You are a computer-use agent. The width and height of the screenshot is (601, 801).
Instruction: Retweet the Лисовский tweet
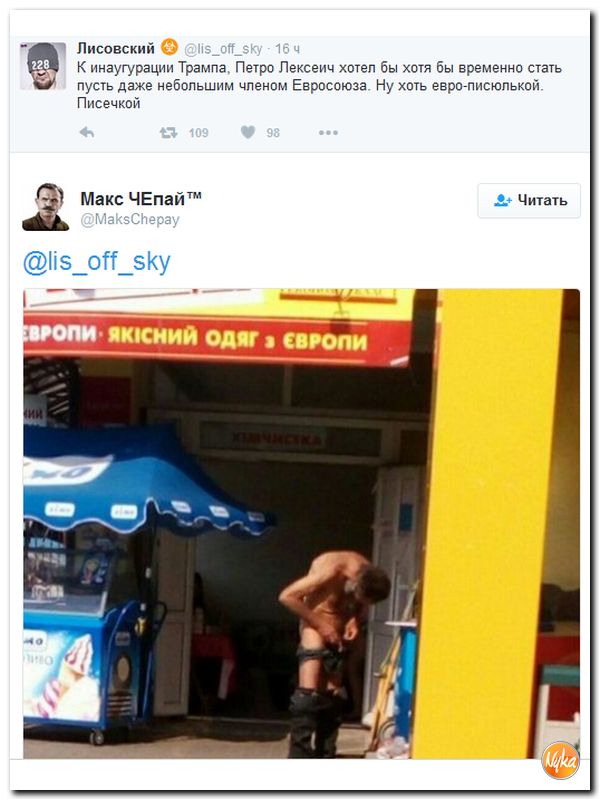tap(168, 133)
